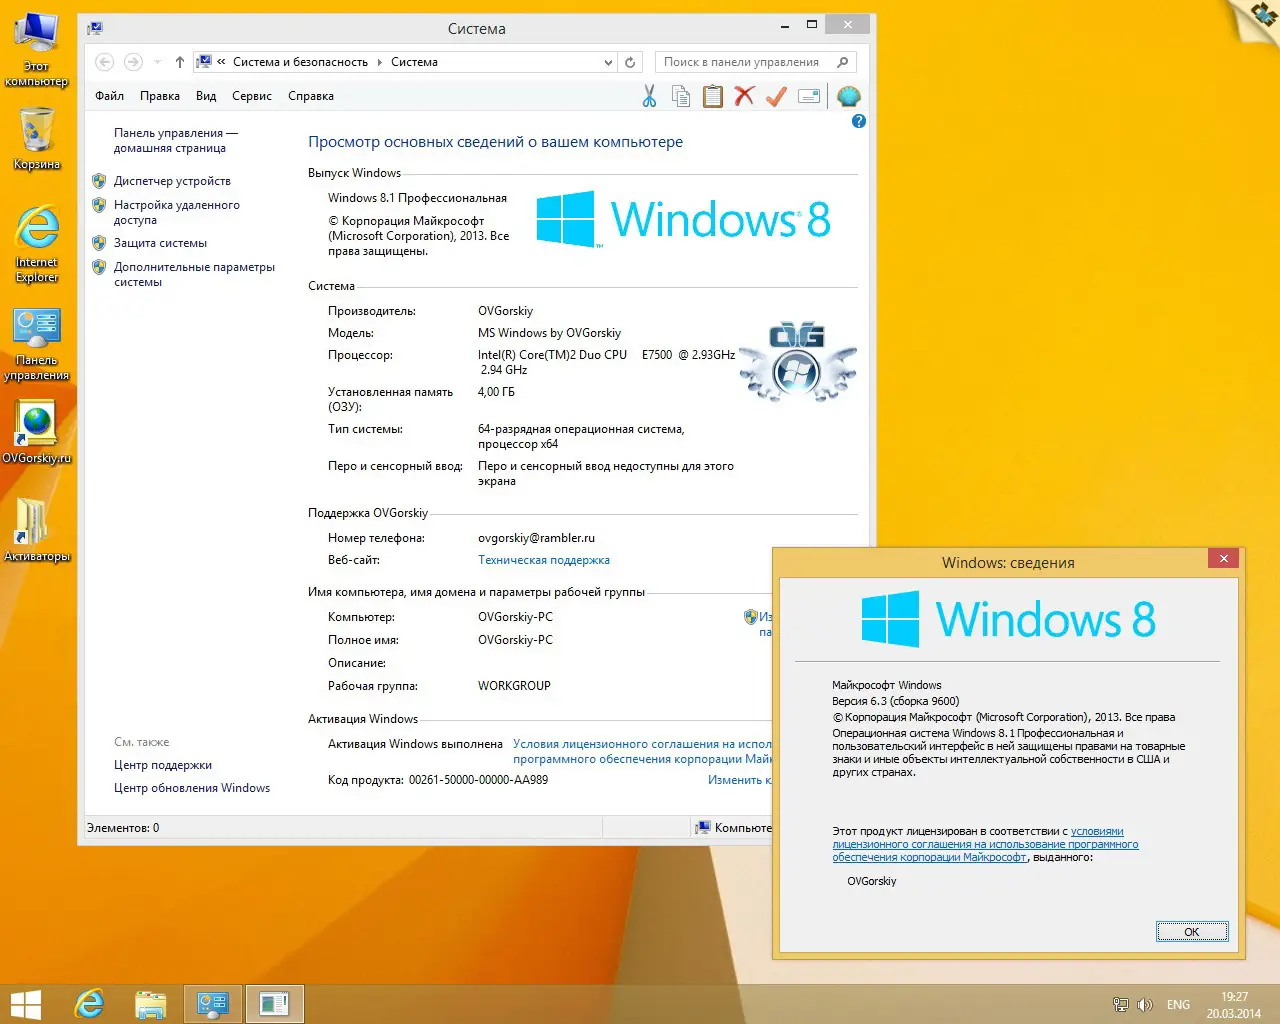Click the orange checkmark Properties toolbar icon
Screen dimensions: 1280x1024
pos(776,96)
